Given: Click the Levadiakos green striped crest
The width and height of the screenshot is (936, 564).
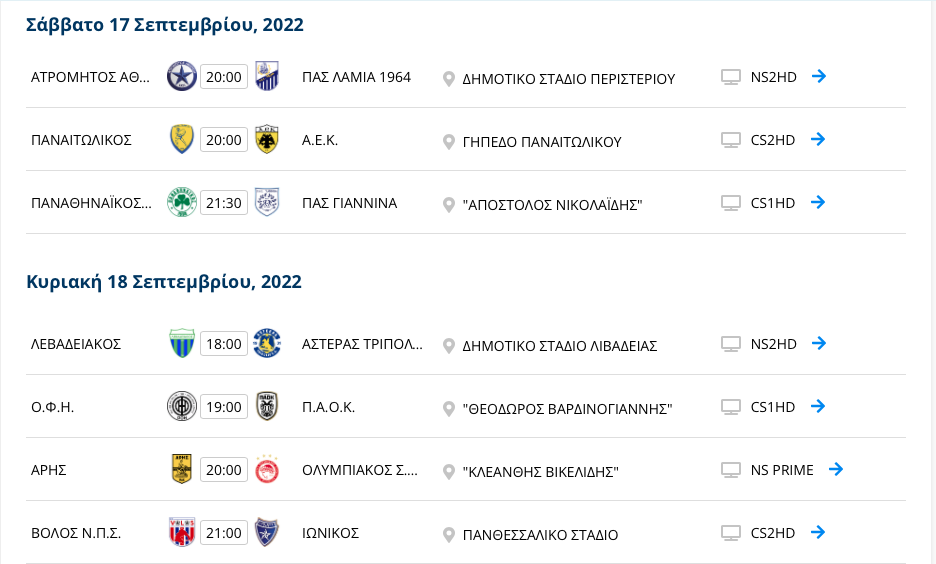Looking at the screenshot, I should pyautogui.click(x=181, y=343).
